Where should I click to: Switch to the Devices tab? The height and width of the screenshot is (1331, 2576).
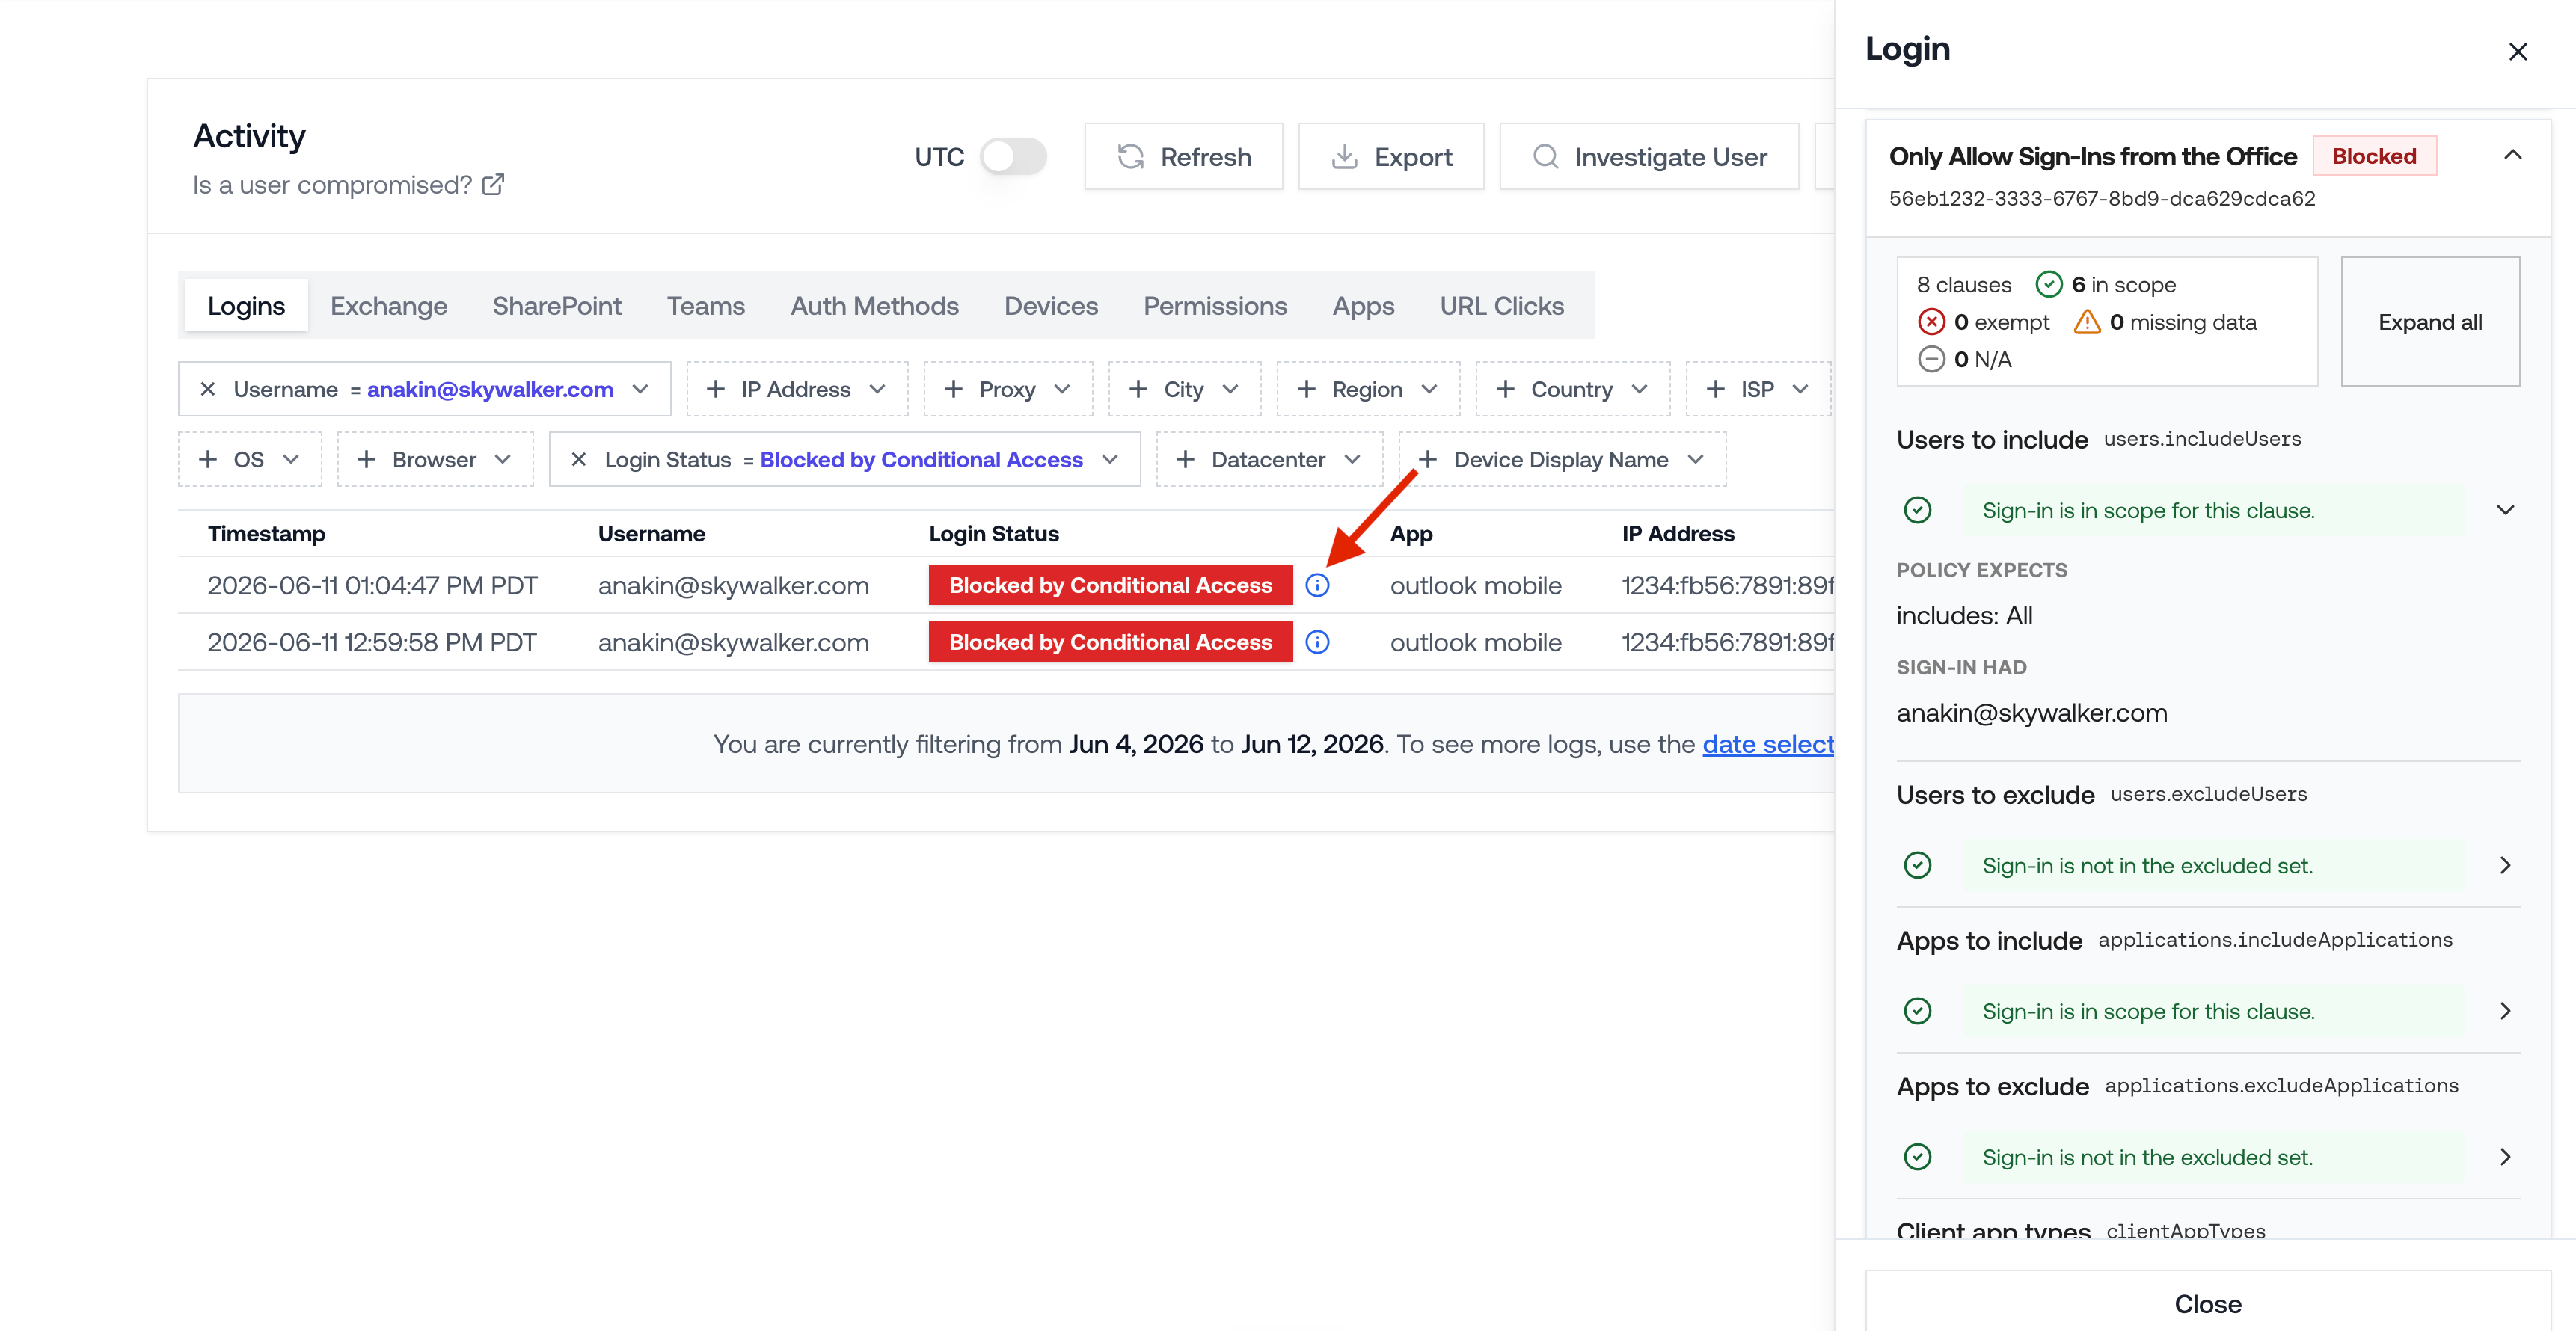click(x=1050, y=306)
